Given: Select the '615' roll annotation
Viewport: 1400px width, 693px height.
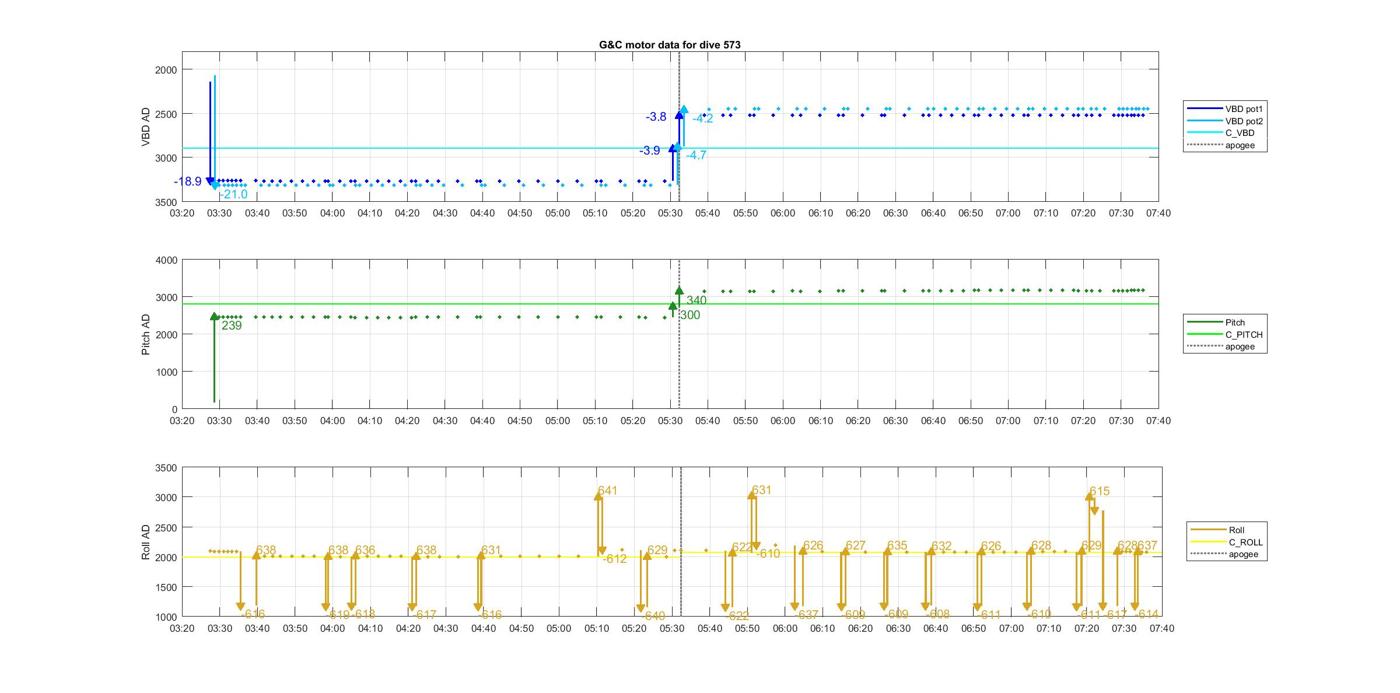Looking at the screenshot, I should click(1100, 491).
